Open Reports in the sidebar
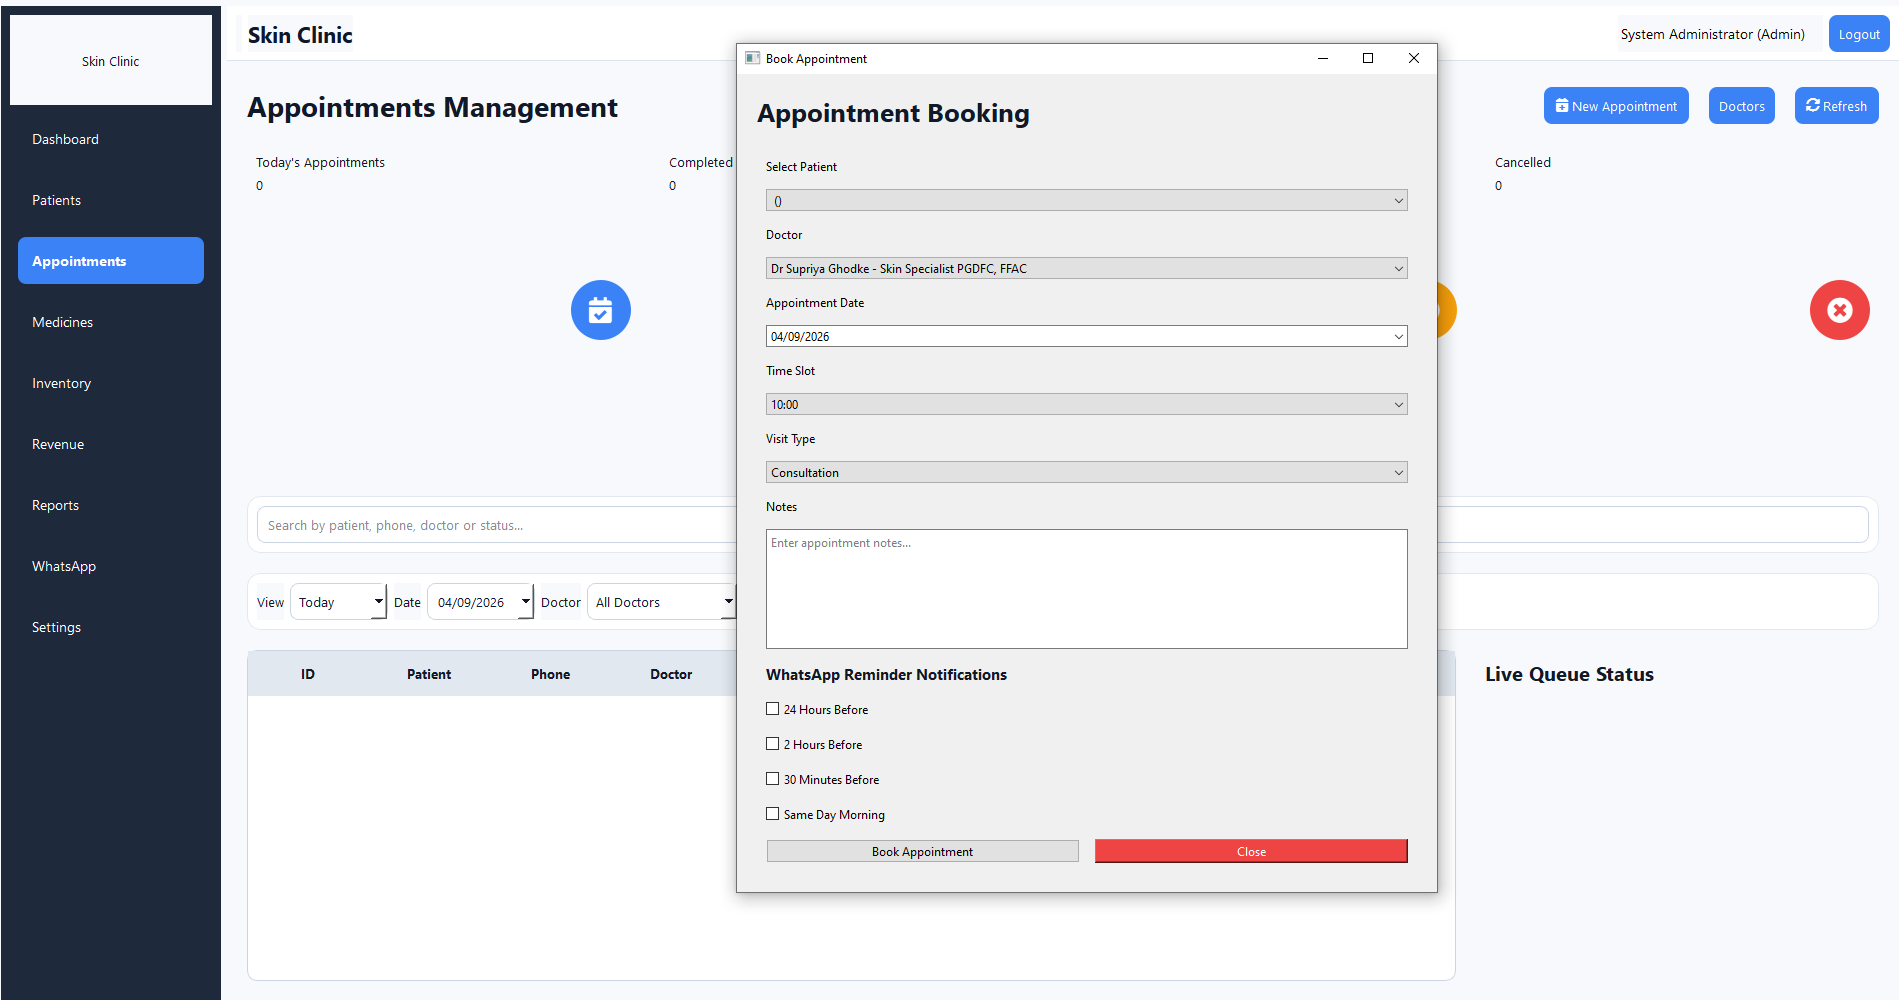The width and height of the screenshot is (1899, 1000). point(111,505)
